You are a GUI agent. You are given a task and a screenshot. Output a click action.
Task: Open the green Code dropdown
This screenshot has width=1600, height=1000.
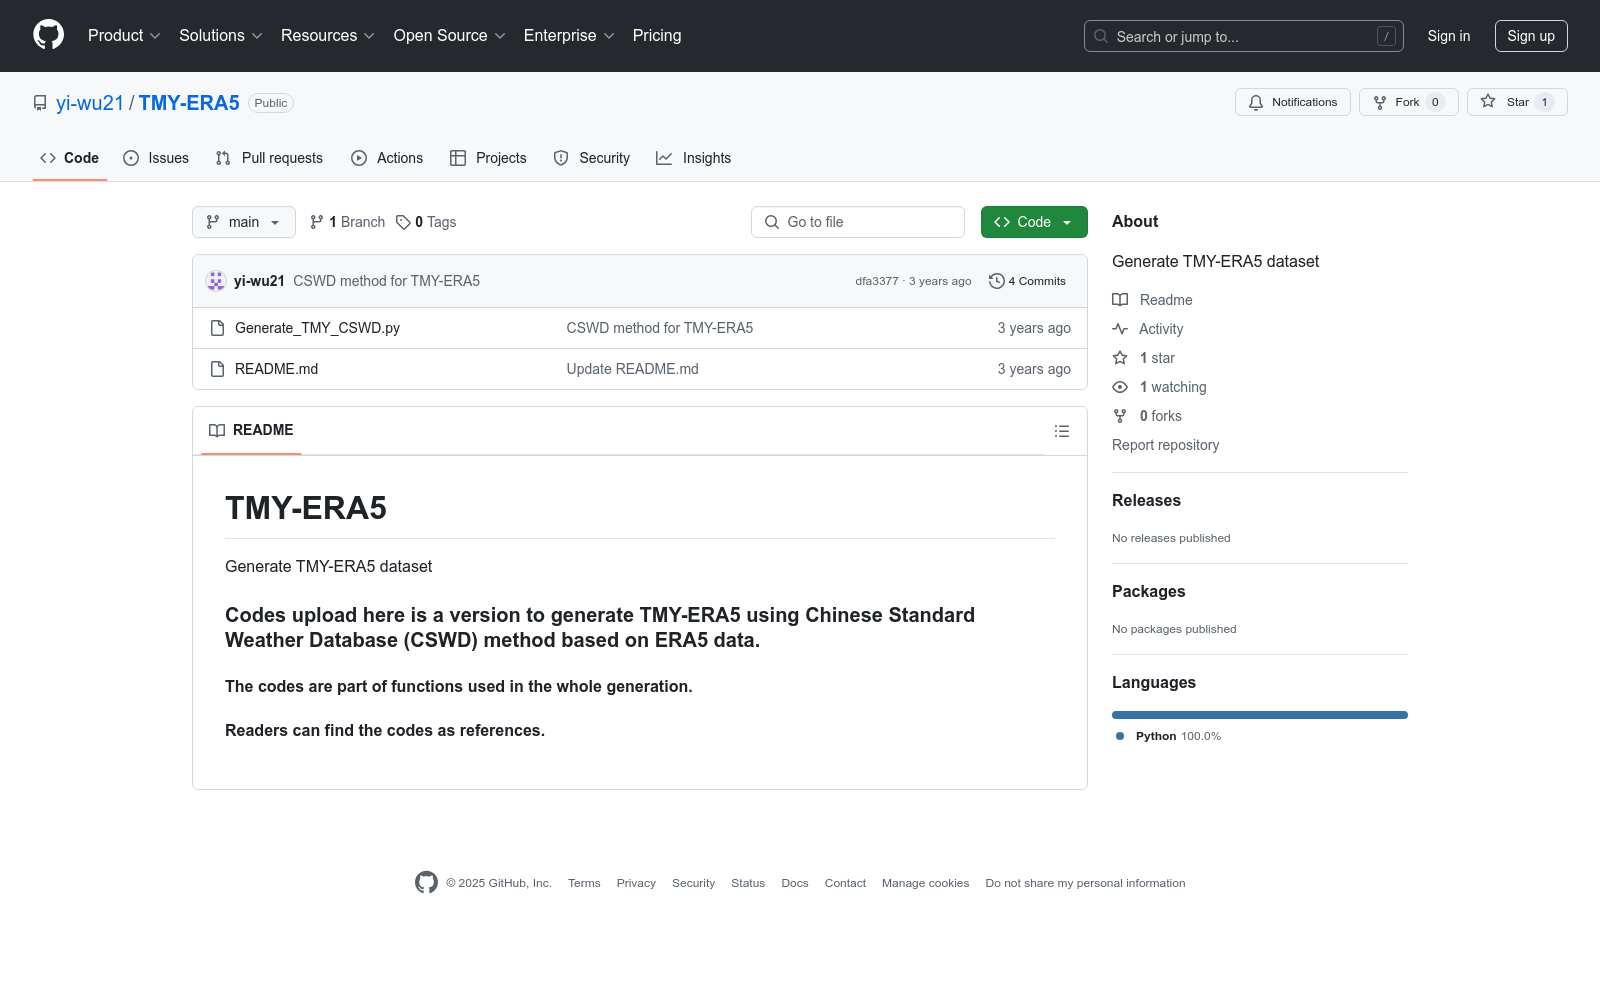(x=1033, y=222)
